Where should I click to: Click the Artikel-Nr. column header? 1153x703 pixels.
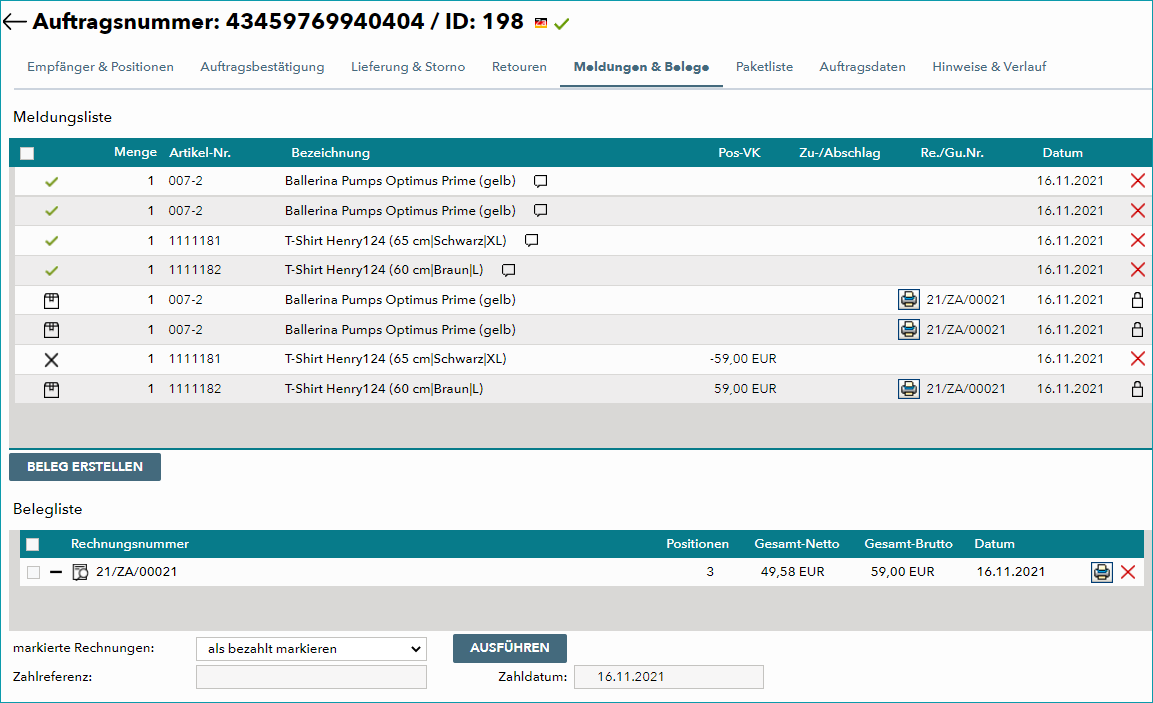pyautogui.click(x=200, y=153)
